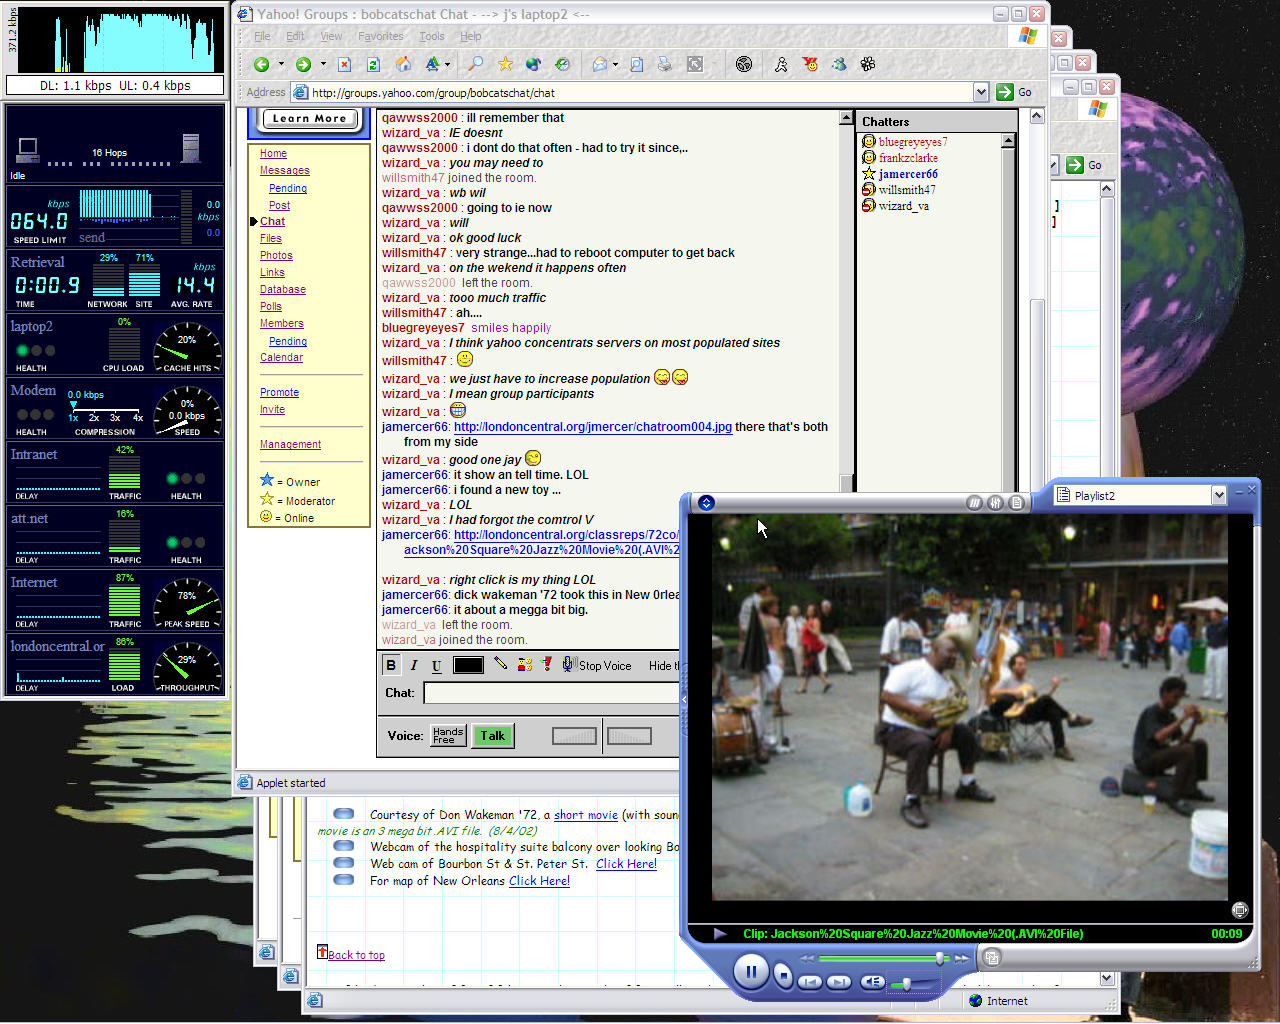Skip to previous clip in media player
Image resolution: width=1280 pixels, height=1024 pixels.
coord(810,982)
